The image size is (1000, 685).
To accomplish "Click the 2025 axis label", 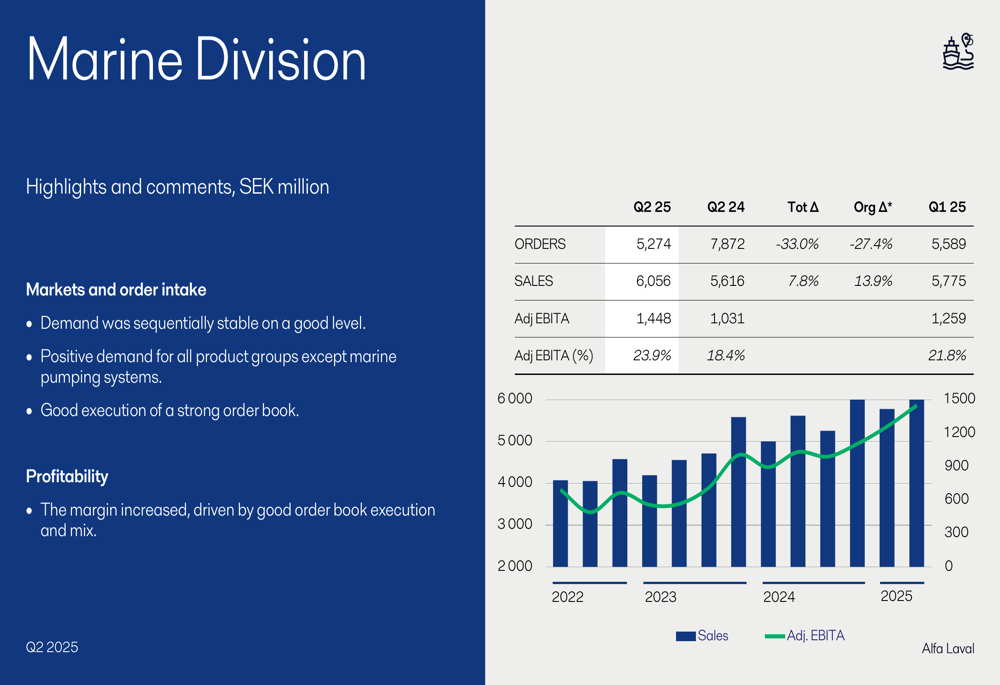I will click(x=896, y=596).
